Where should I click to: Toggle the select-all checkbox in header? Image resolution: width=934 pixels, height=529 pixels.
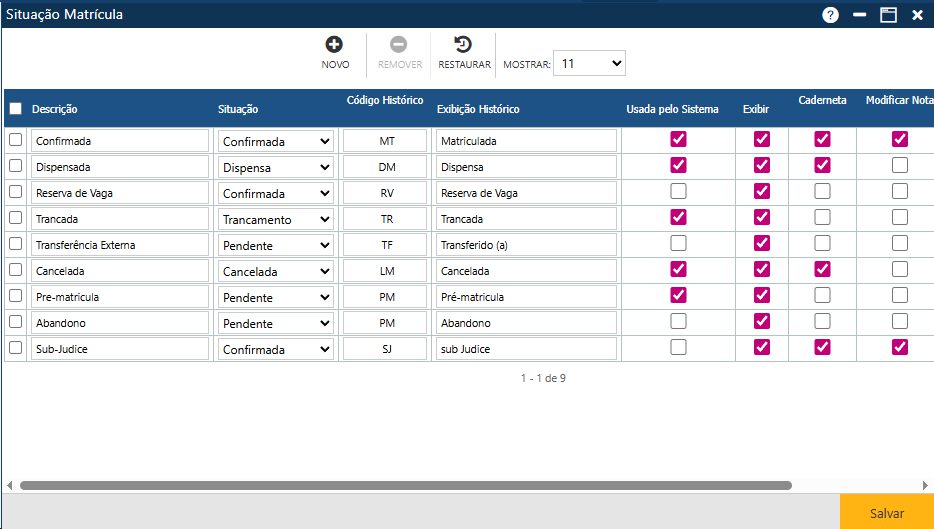(x=15, y=109)
